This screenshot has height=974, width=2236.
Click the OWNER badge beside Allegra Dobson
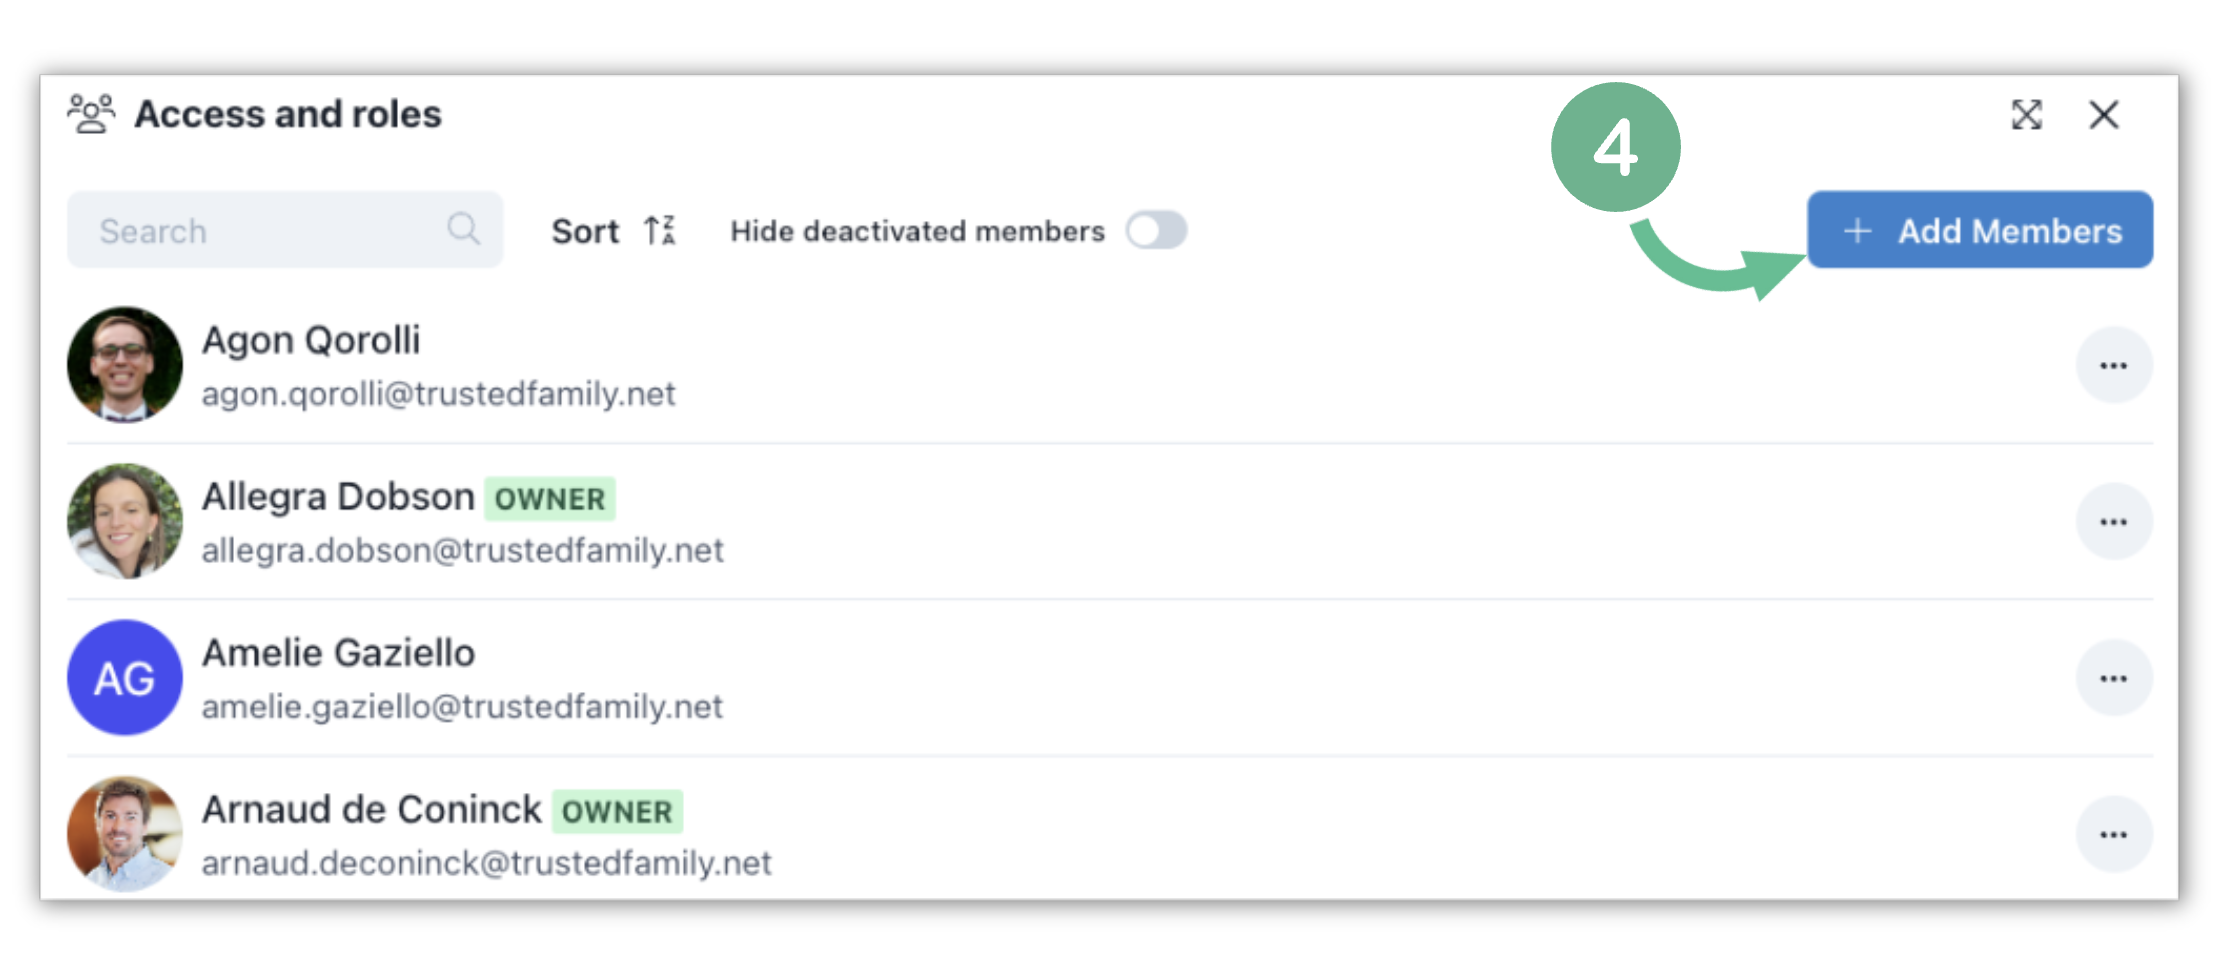pyautogui.click(x=550, y=499)
